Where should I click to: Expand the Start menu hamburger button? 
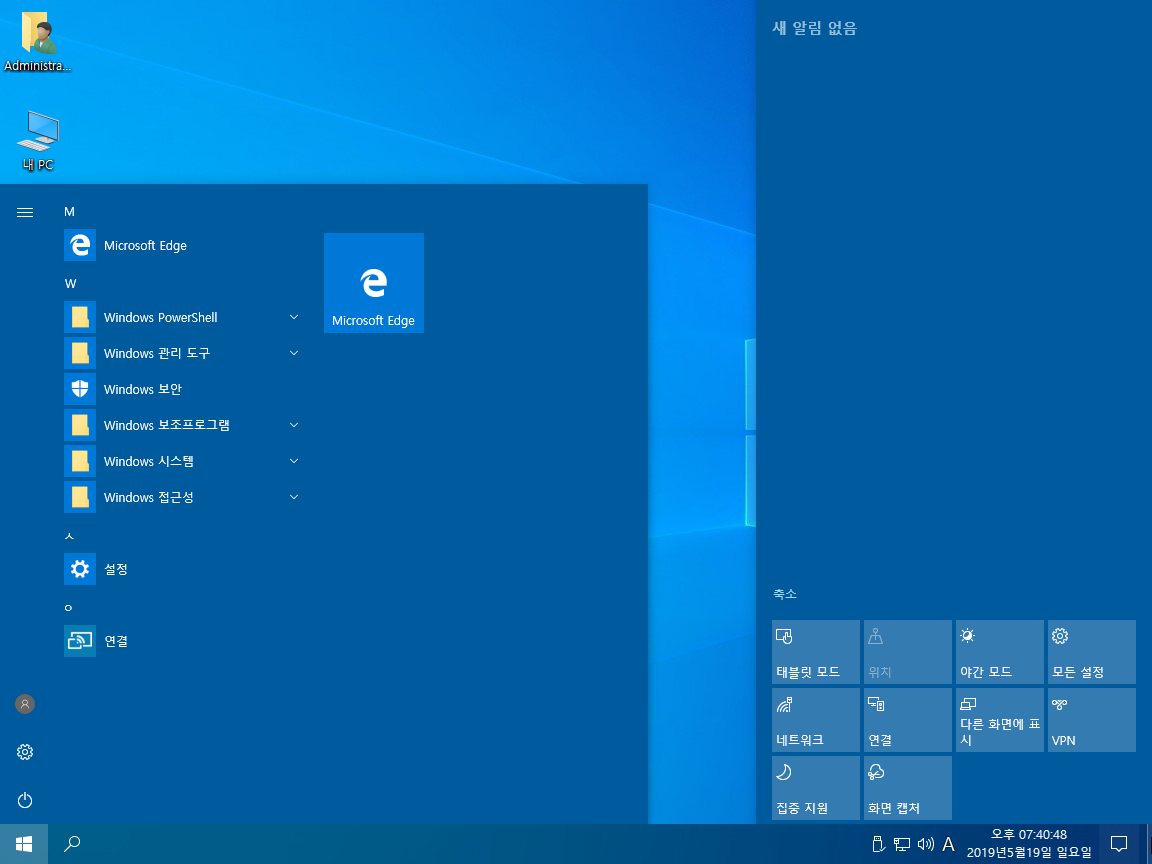[25, 212]
